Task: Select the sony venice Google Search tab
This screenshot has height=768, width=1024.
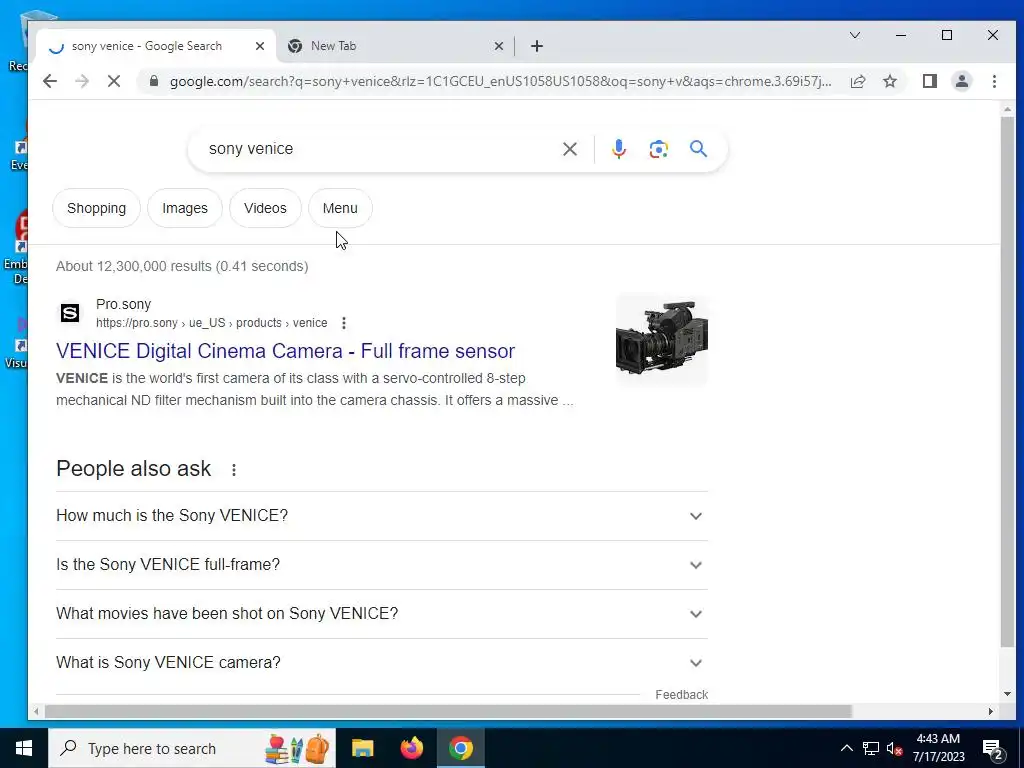Action: (155, 46)
